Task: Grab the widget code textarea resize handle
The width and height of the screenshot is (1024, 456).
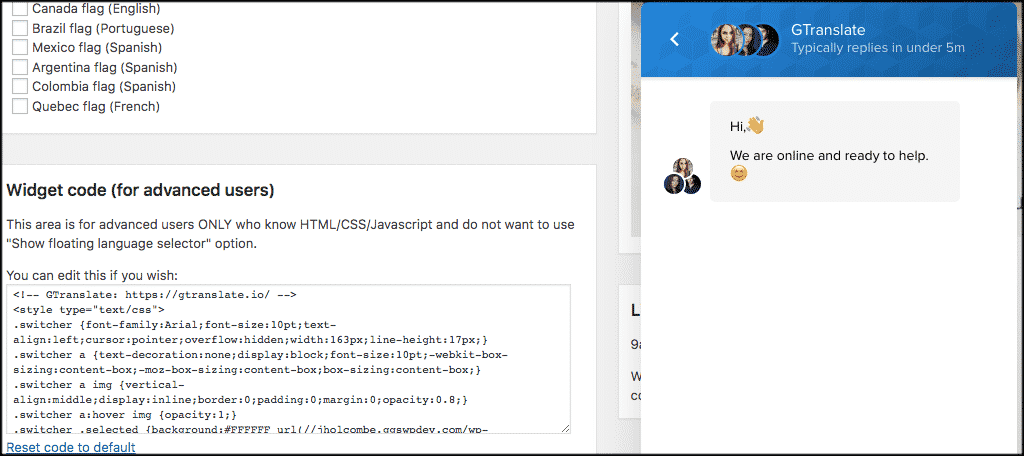Action: pyautogui.click(x=565, y=428)
